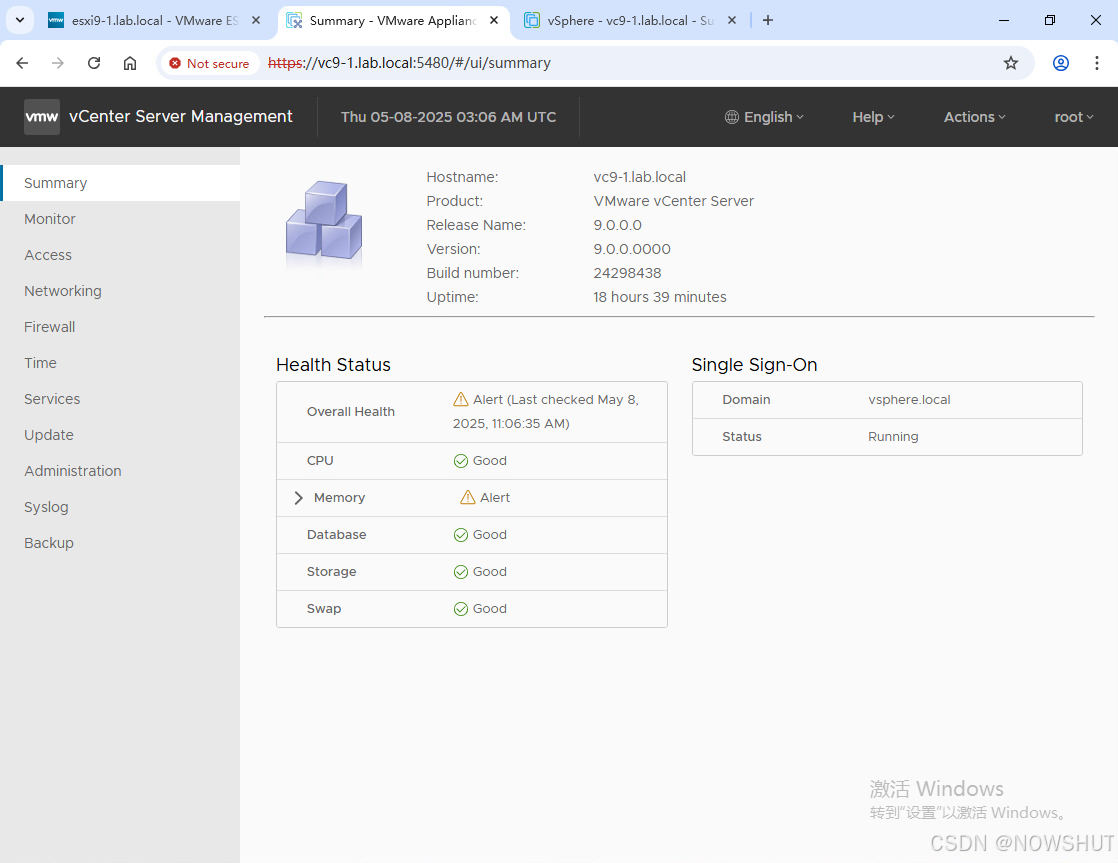Screen dimensions: 1118x863
Task: Open the Update page
Action: [x=120, y=435]
